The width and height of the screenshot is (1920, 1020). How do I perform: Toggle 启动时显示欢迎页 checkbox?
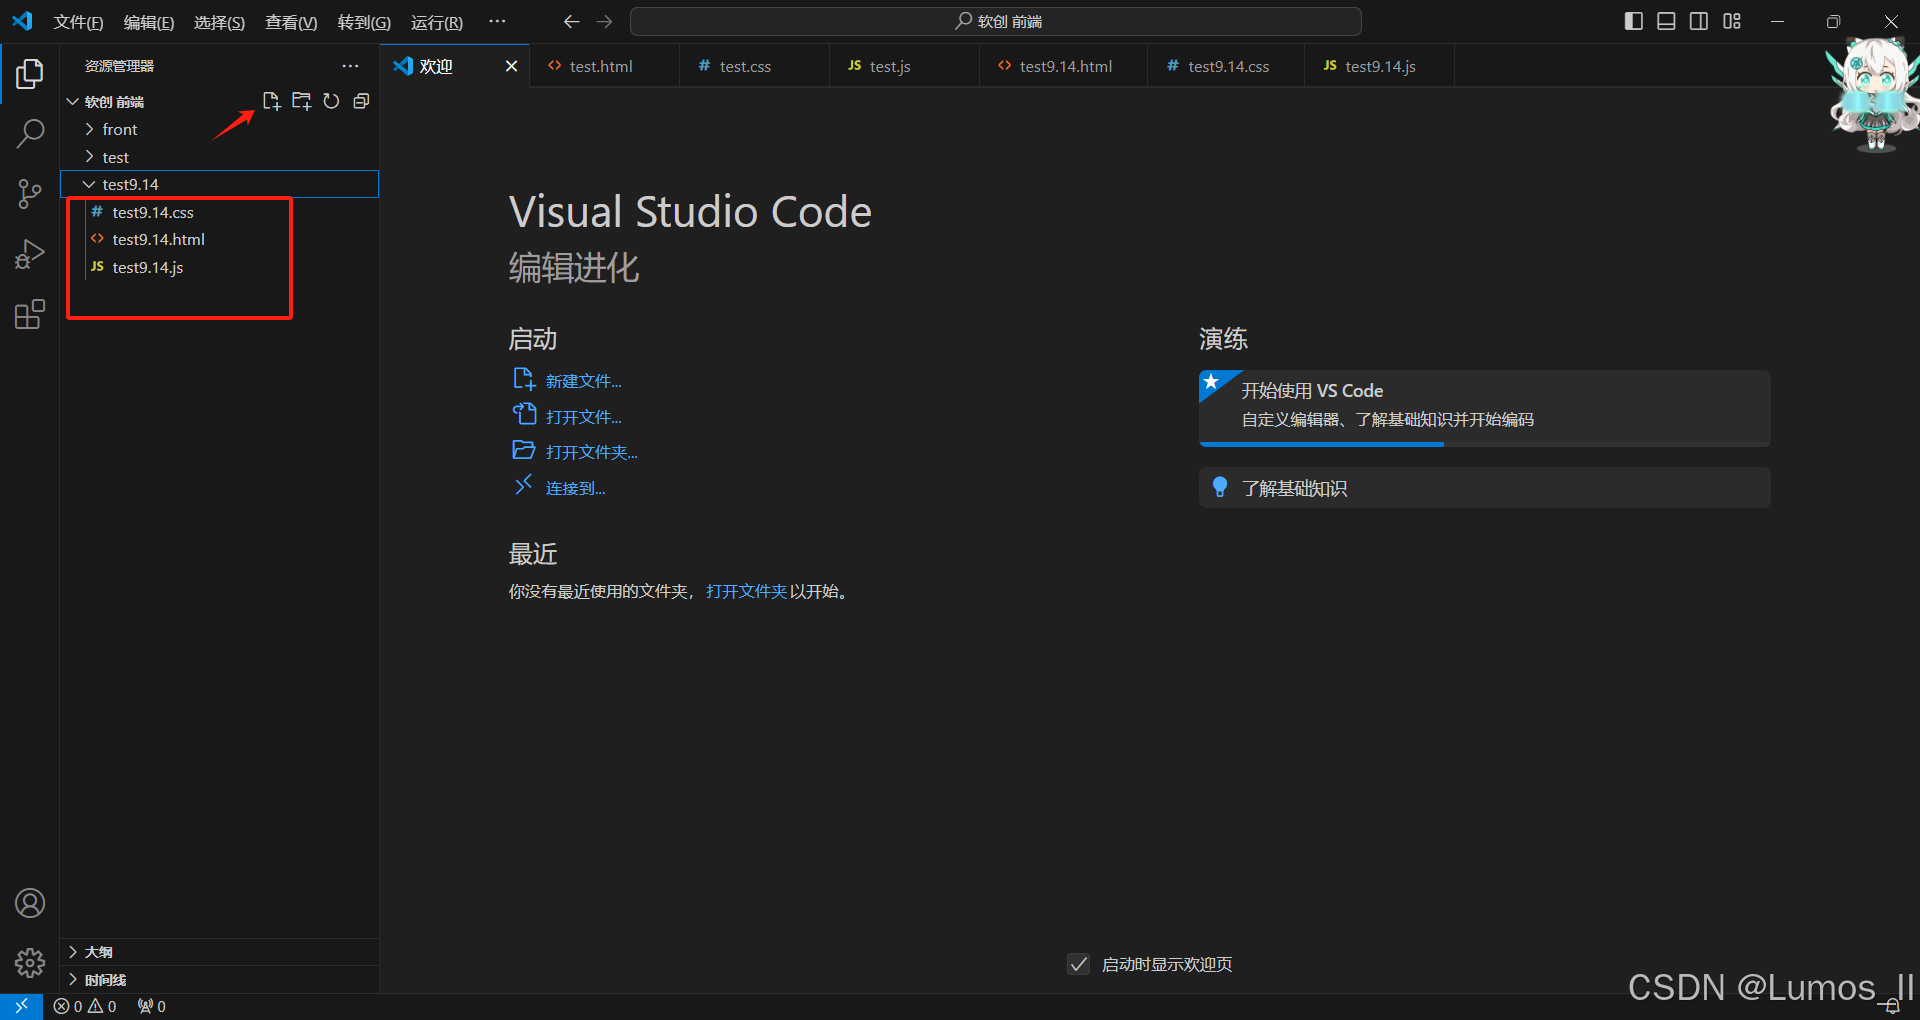coord(1078,964)
